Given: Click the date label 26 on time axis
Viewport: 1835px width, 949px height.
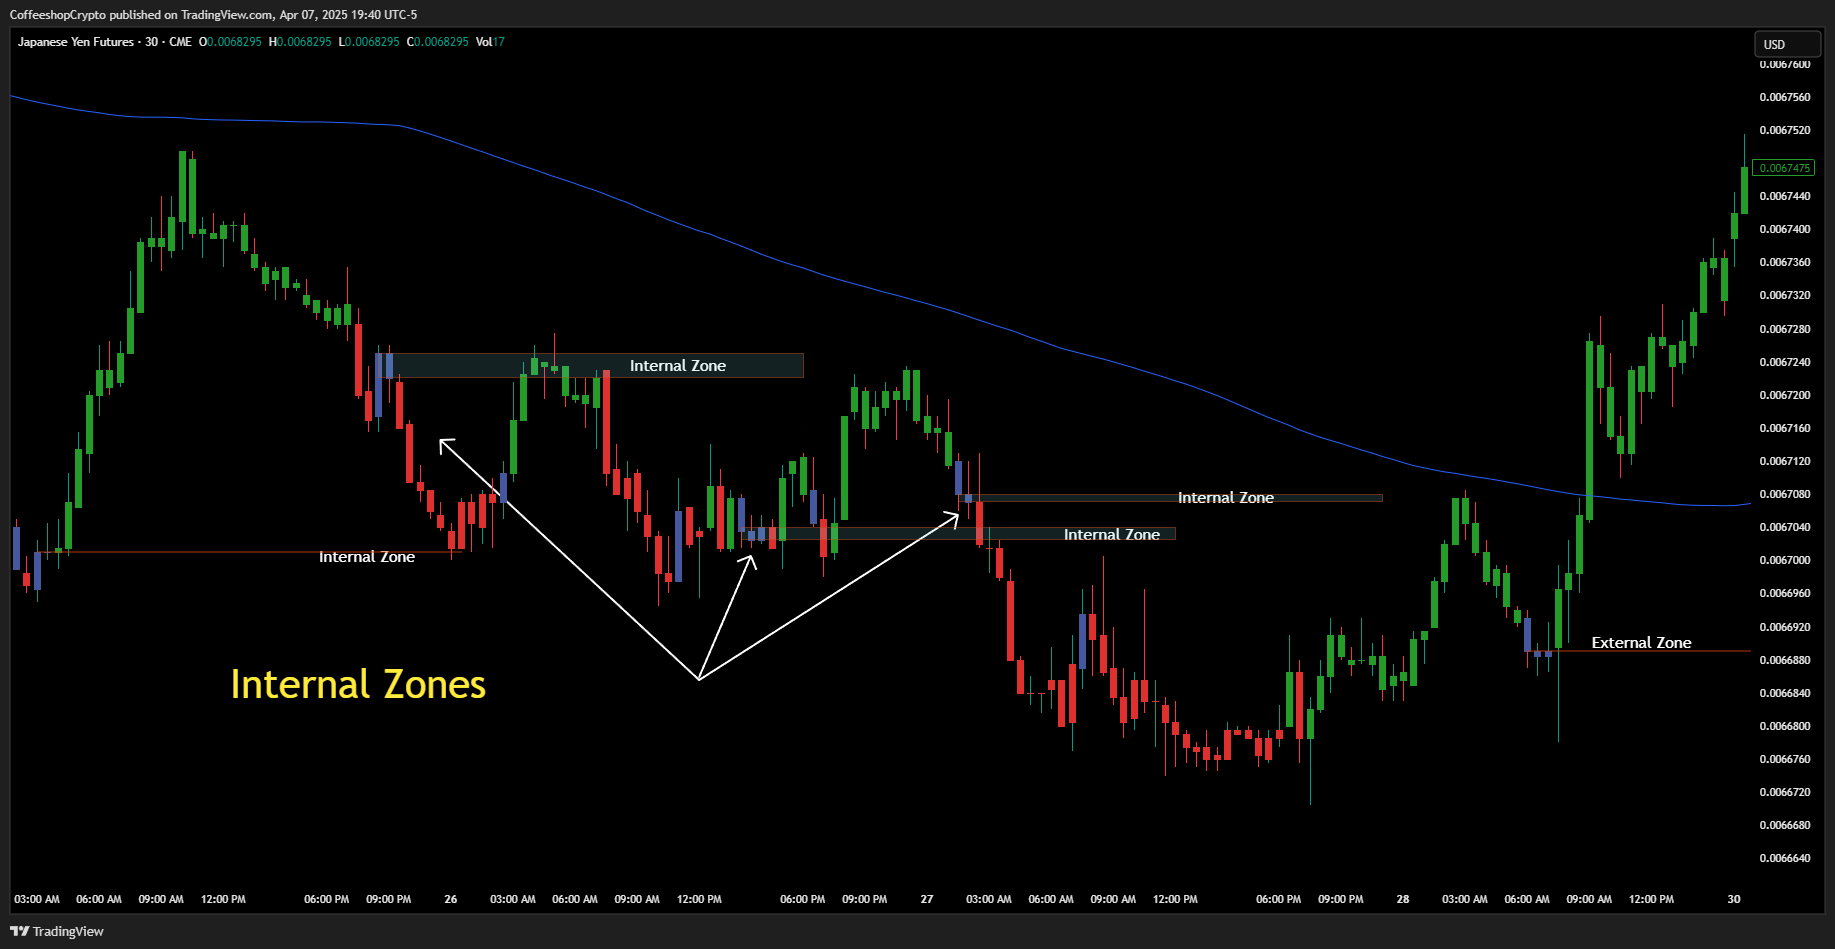Looking at the screenshot, I should [x=451, y=899].
